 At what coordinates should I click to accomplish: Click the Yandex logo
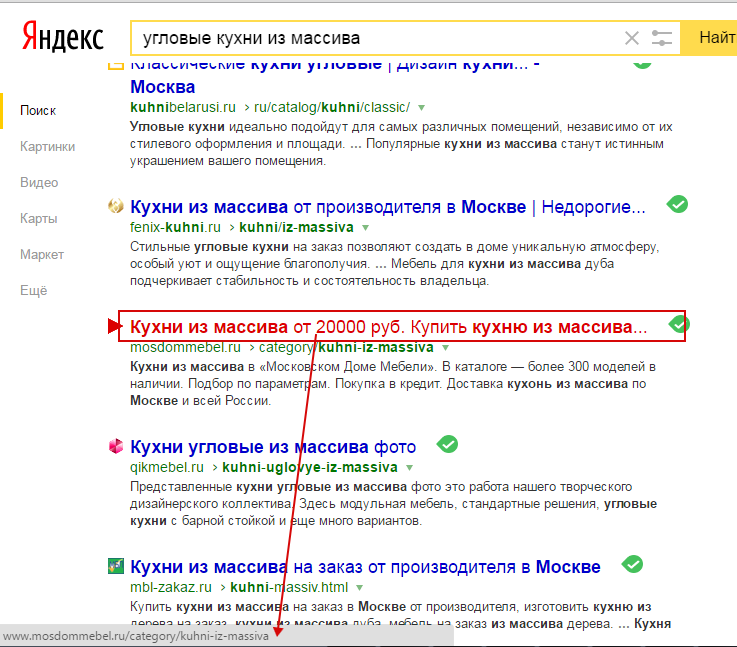click(x=62, y=38)
